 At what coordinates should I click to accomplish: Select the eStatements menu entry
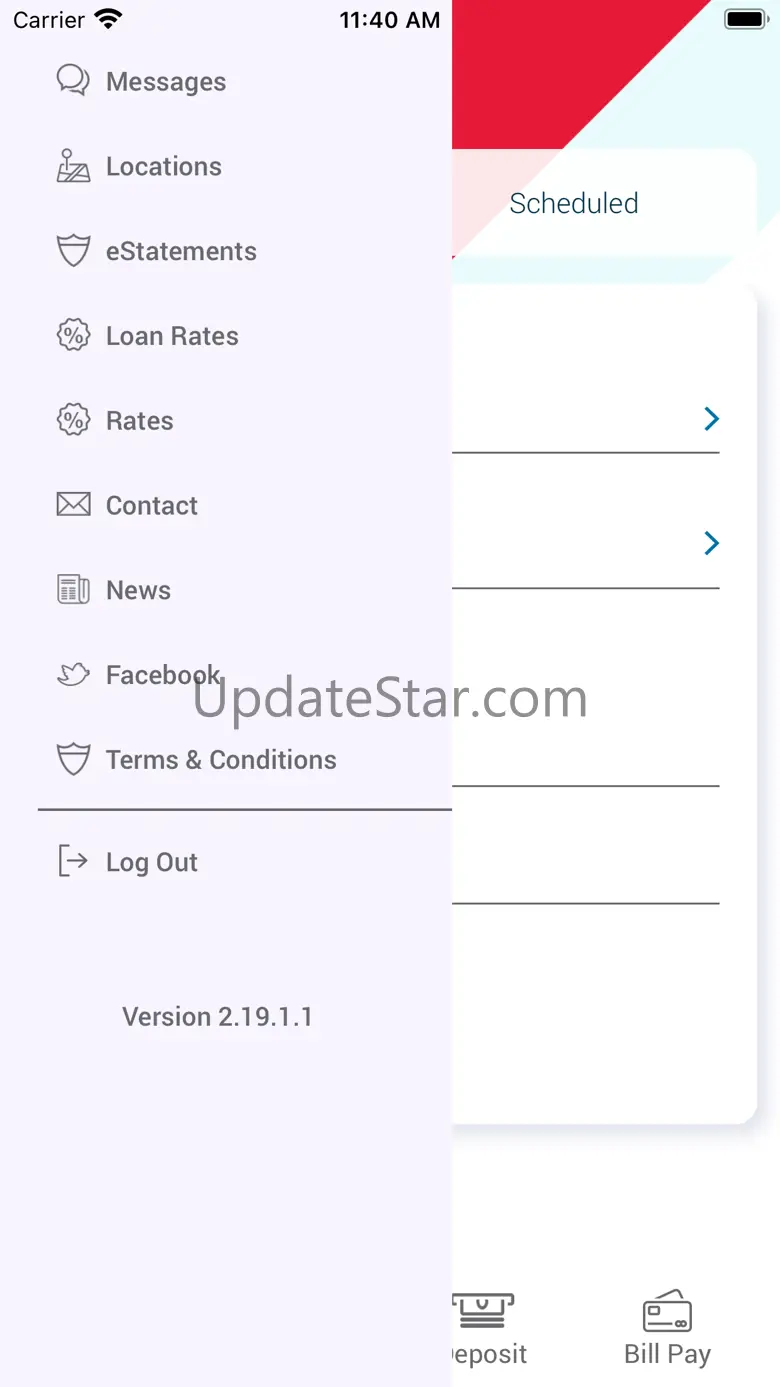pos(181,251)
